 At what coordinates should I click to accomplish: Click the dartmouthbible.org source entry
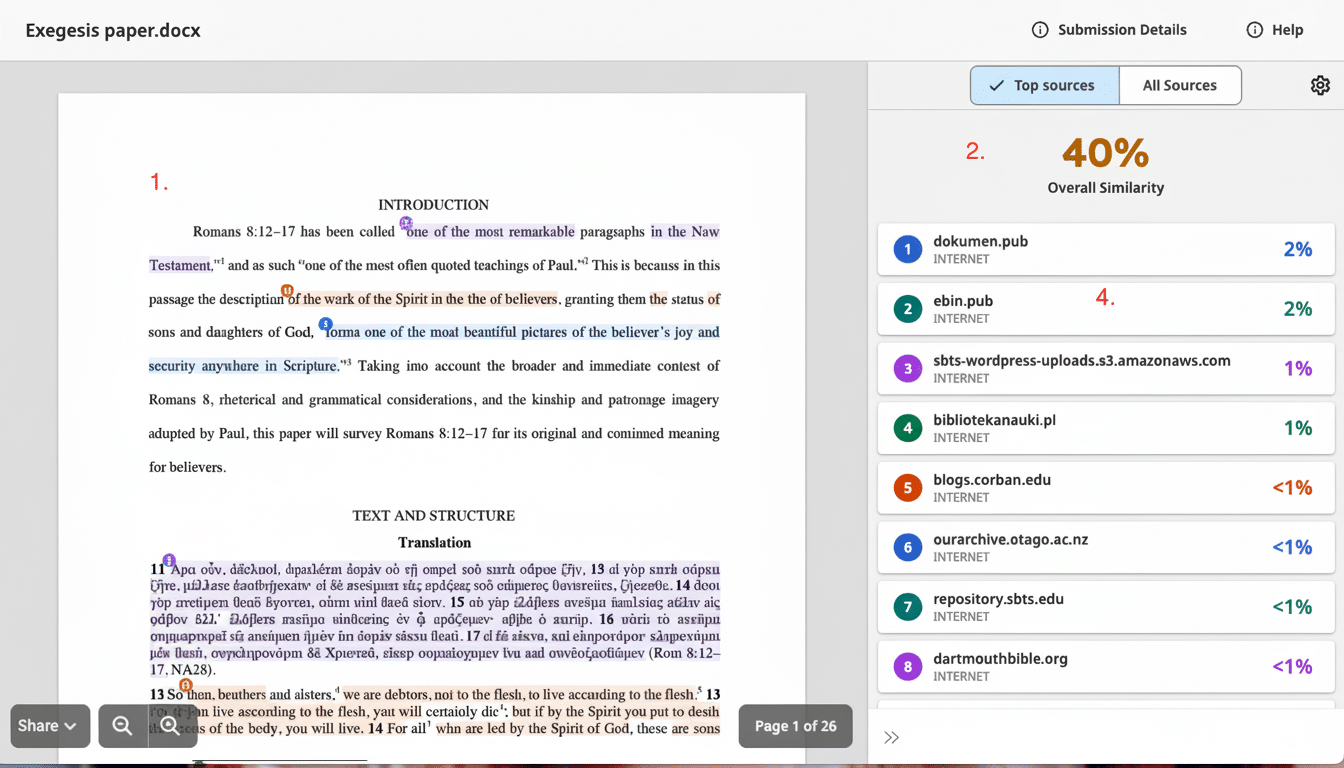(1105, 666)
